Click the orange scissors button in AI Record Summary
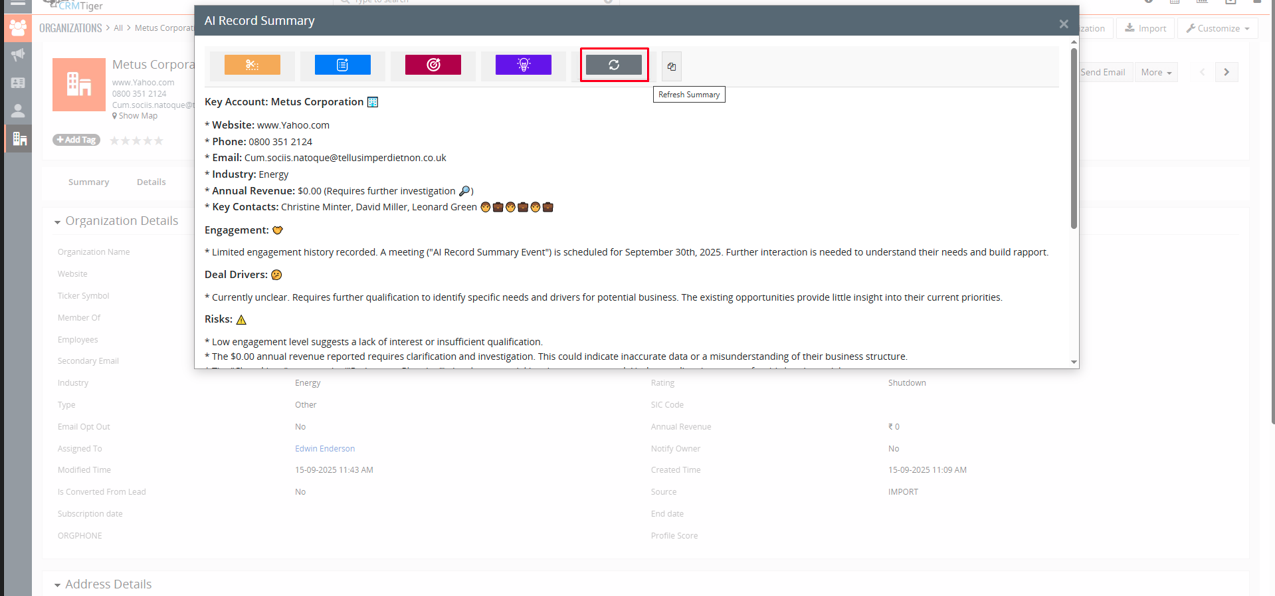Screen dimensions: 1275x596 coord(252,65)
